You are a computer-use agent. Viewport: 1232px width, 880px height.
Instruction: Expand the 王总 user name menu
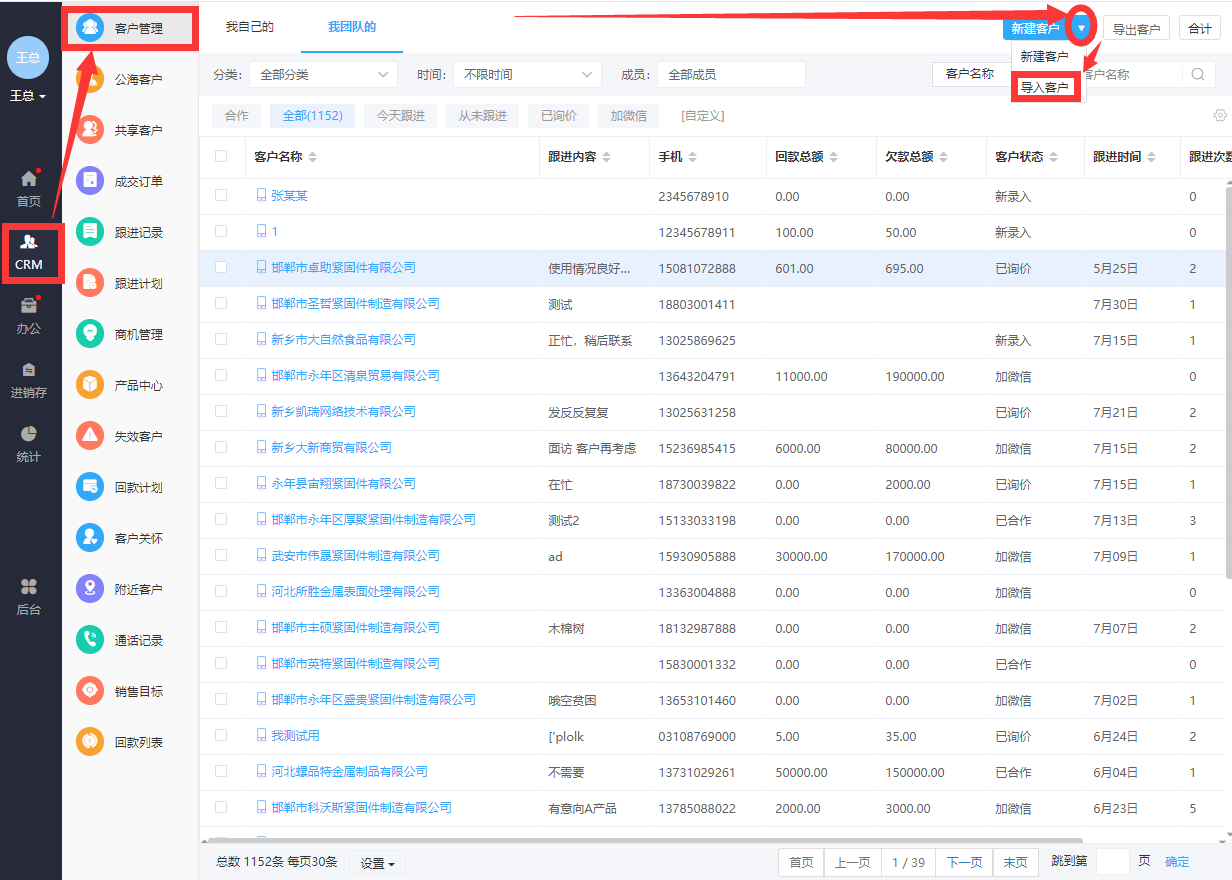pos(28,96)
